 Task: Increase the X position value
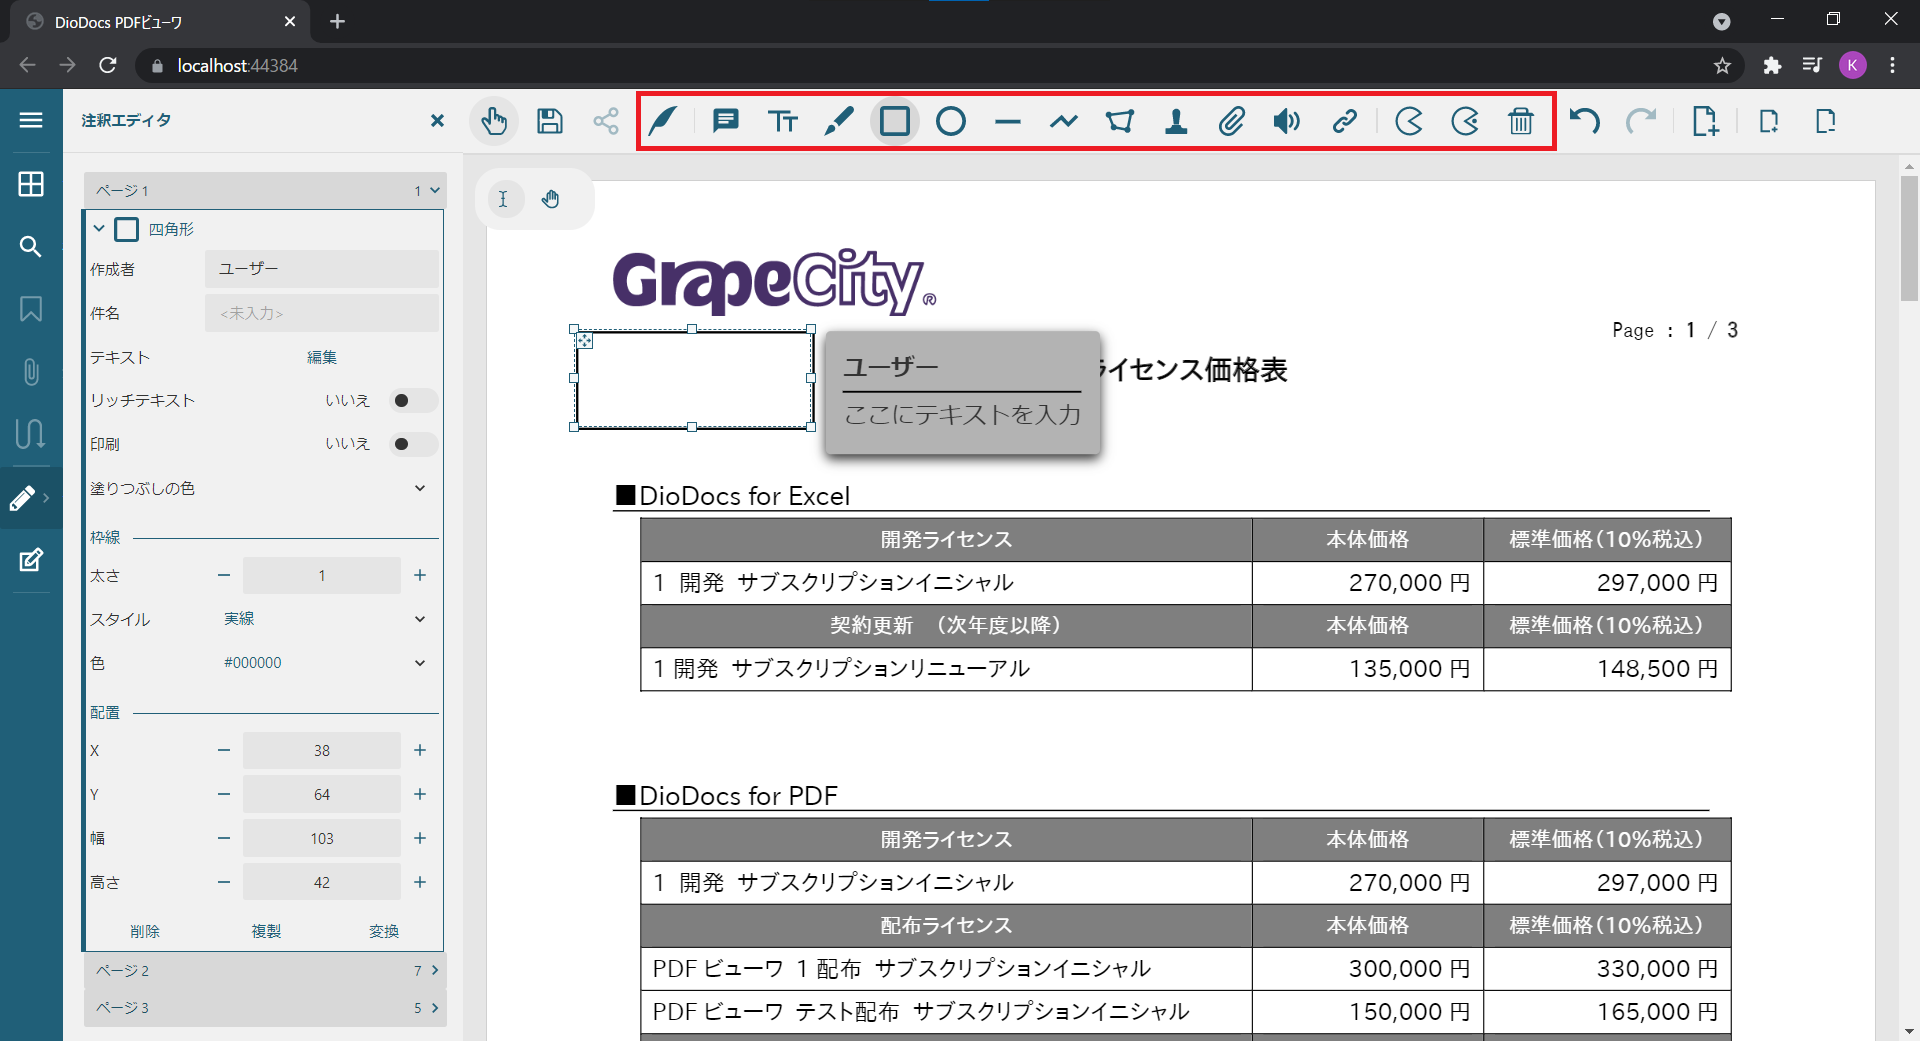tap(420, 750)
